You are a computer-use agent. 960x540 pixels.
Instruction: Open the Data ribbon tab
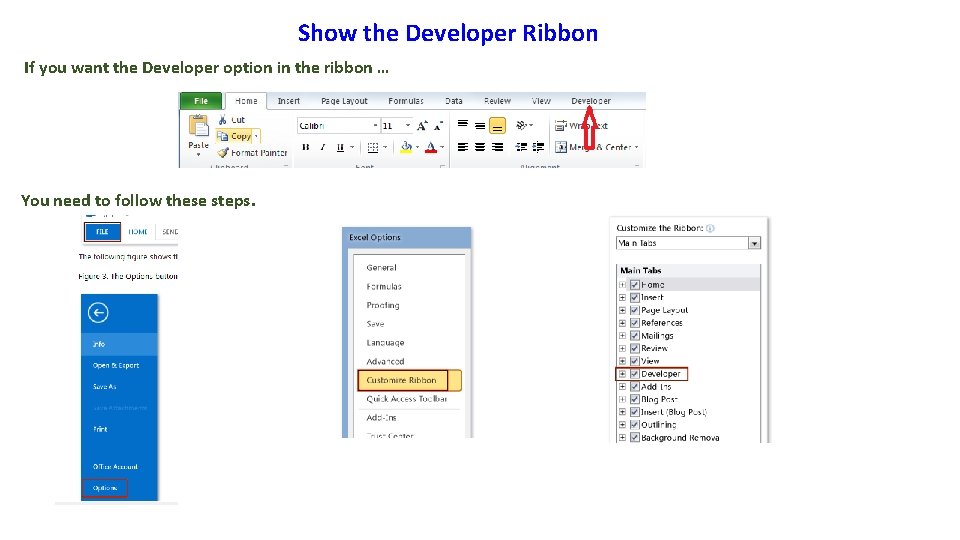pos(454,100)
